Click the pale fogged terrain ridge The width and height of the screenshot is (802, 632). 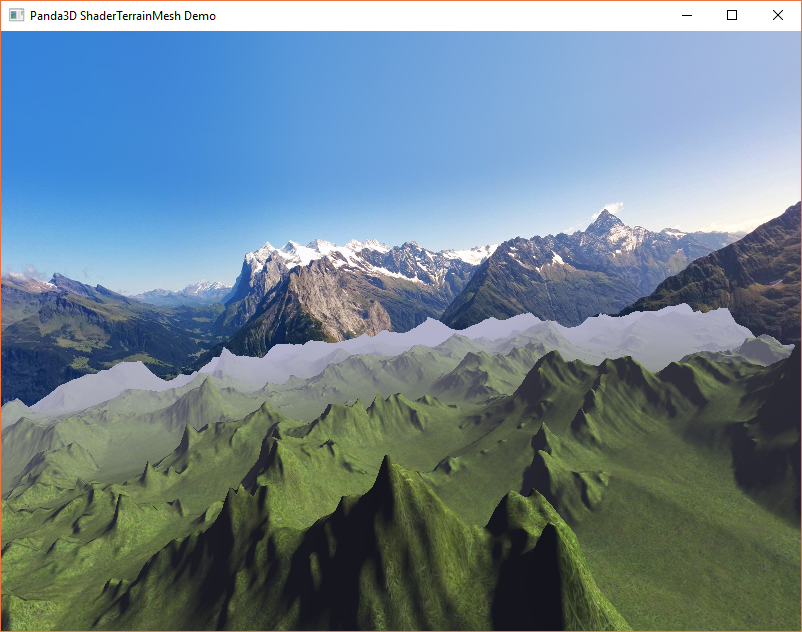pyautogui.click(x=400, y=340)
